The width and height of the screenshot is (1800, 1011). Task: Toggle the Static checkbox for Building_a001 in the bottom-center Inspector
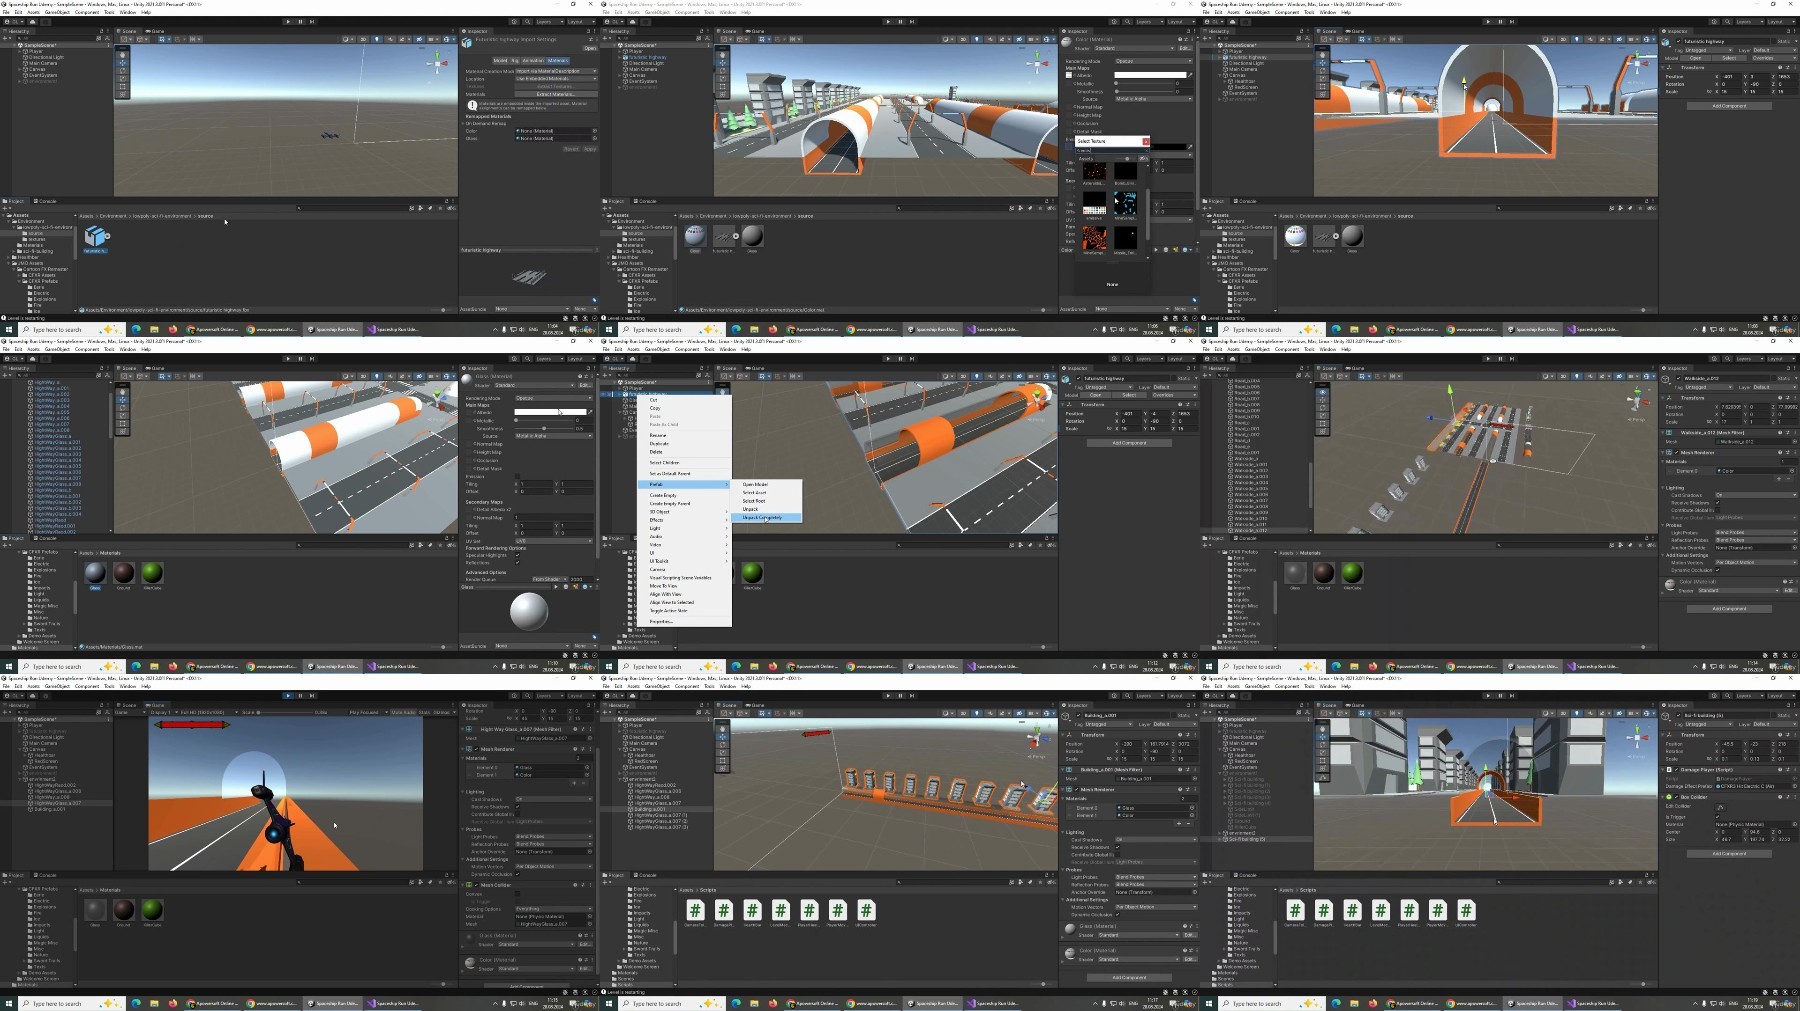coord(1172,716)
